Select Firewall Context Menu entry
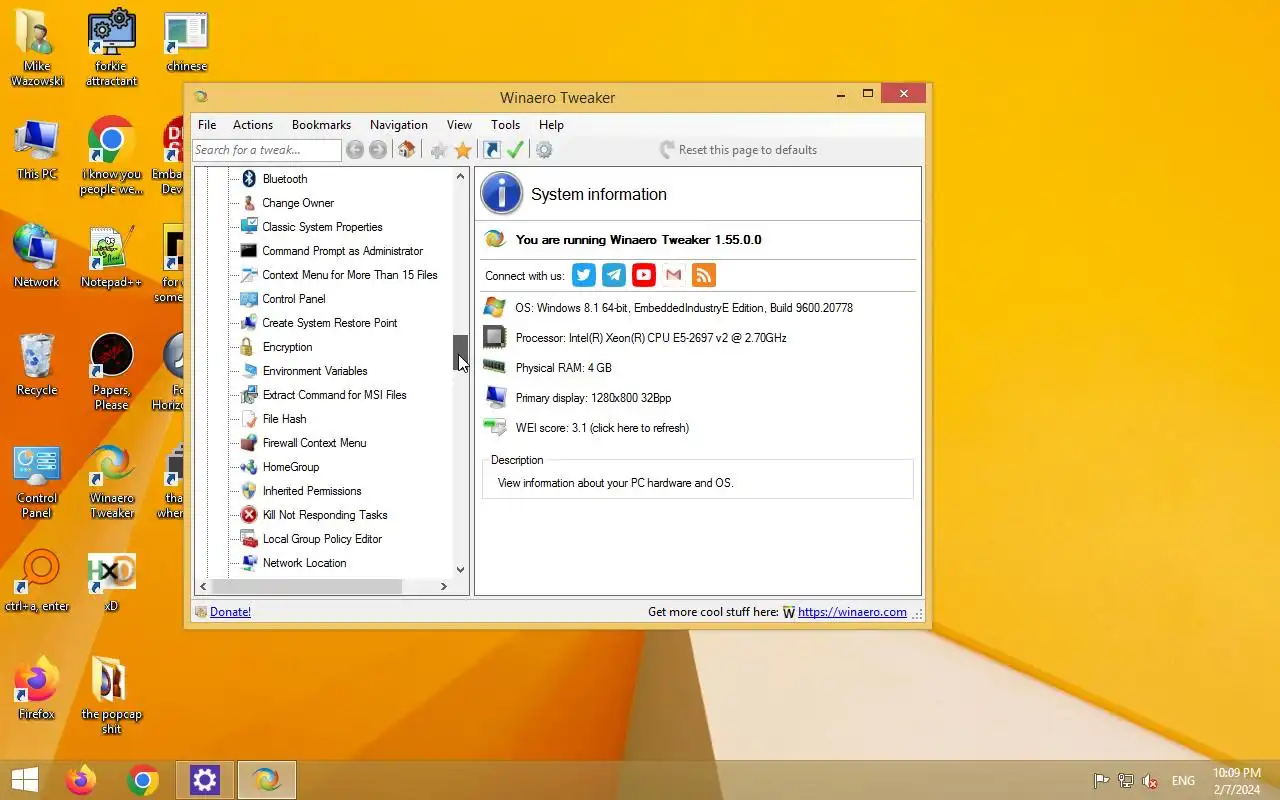The image size is (1280, 800). coord(314,443)
